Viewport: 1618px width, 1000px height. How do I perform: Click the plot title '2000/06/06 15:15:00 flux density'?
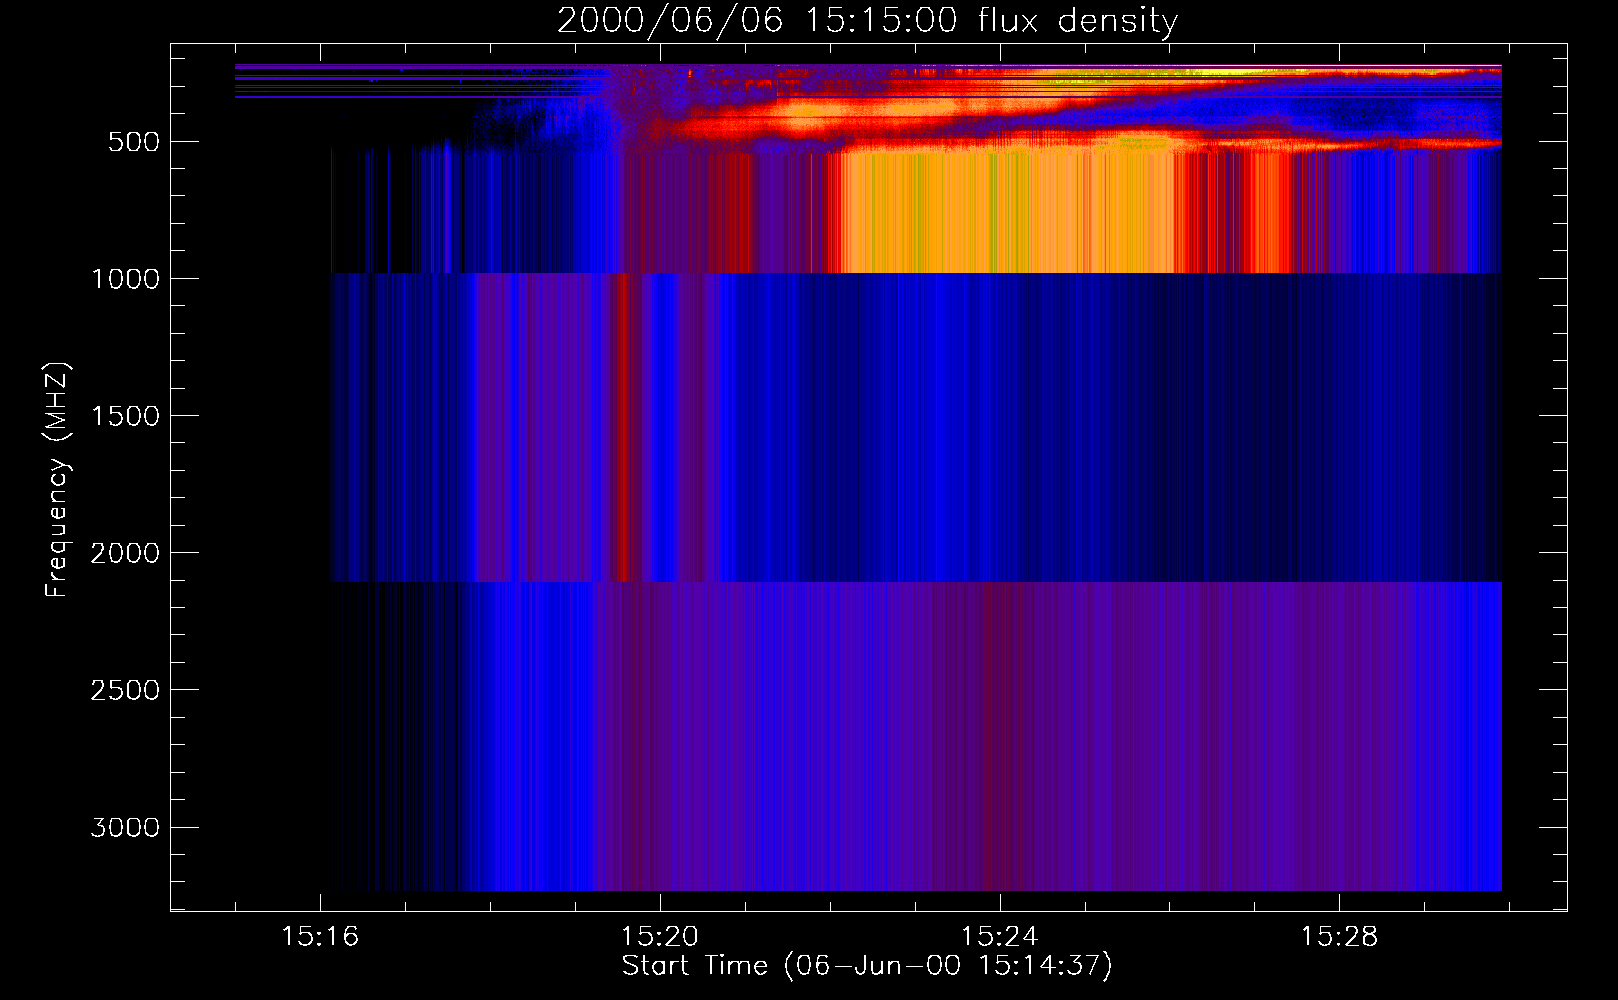point(867,20)
